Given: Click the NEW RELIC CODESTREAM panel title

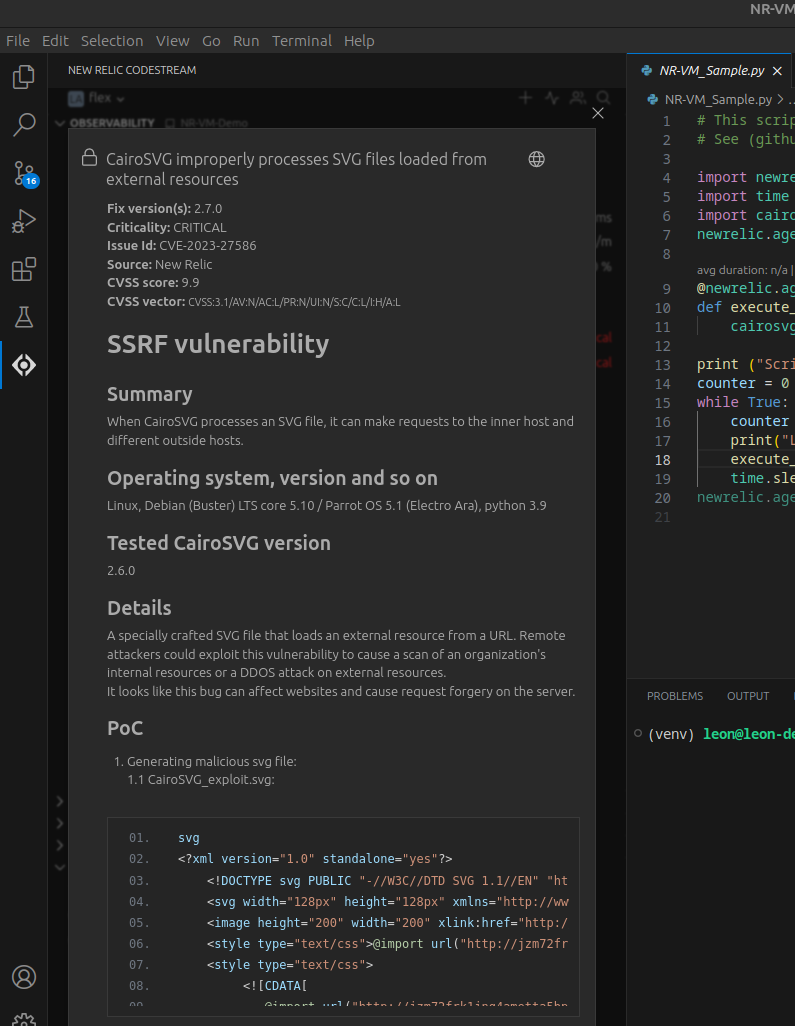Looking at the screenshot, I should (132, 70).
